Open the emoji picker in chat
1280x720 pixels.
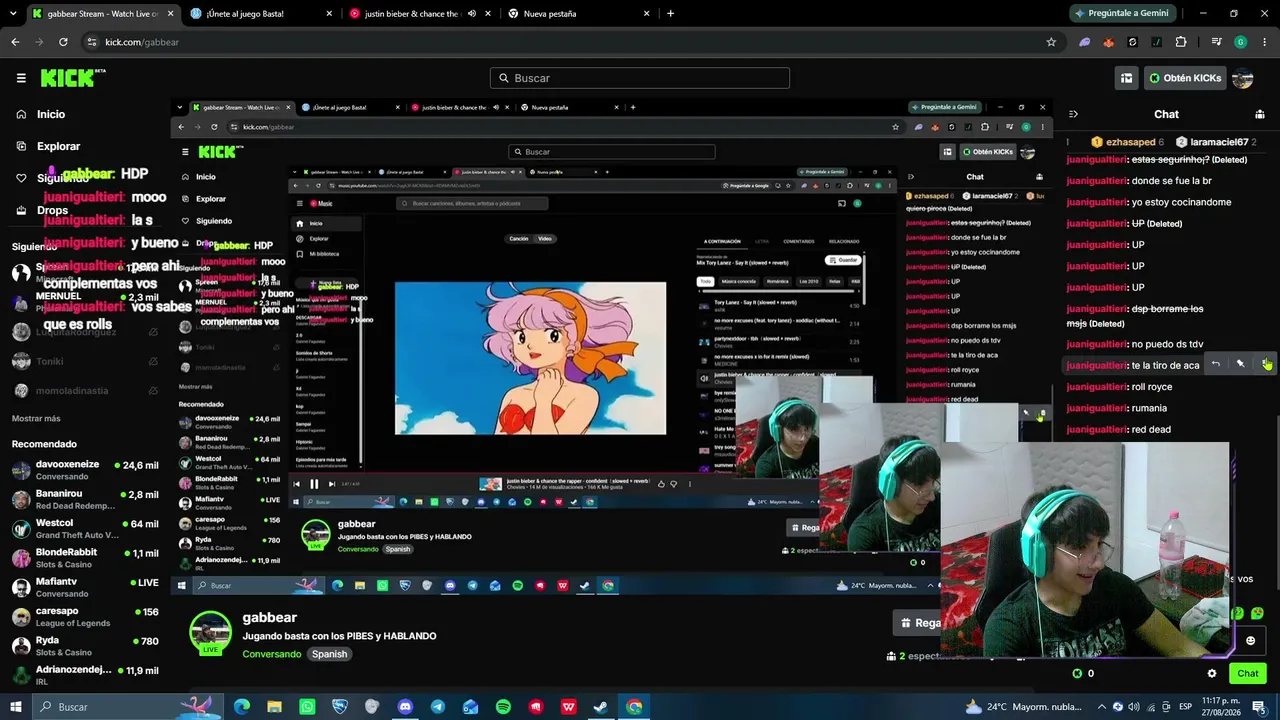point(1250,641)
